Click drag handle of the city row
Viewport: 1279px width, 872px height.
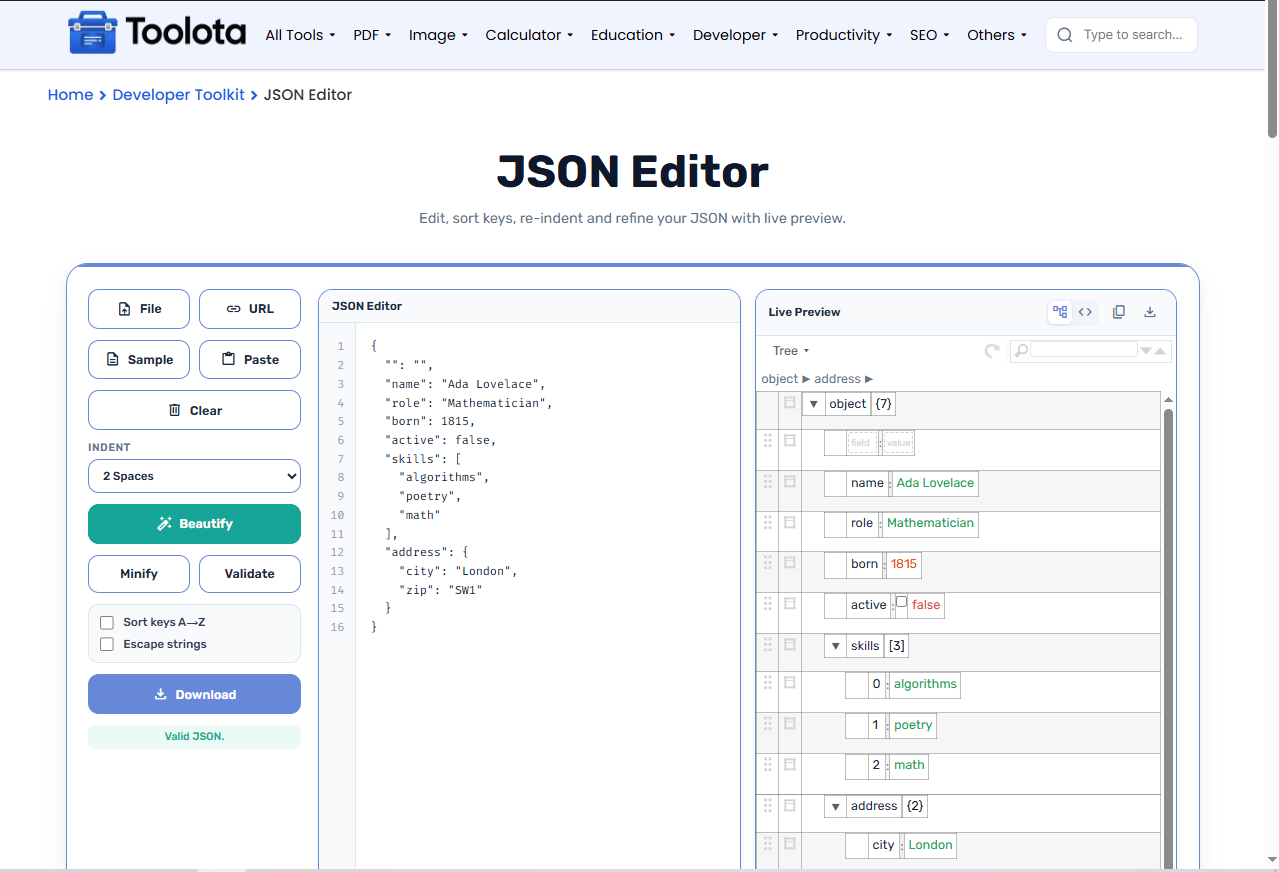[768, 843]
